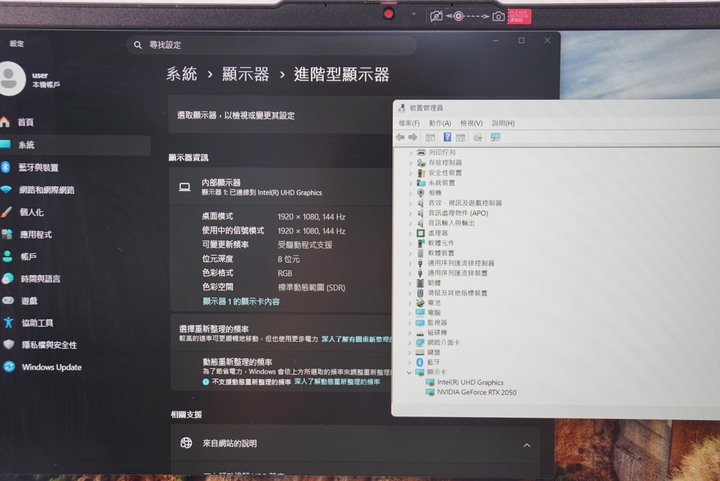Select 通用序列匯流排裝置 tree item
The width and height of the screenshot is (720, 481).
457,273
